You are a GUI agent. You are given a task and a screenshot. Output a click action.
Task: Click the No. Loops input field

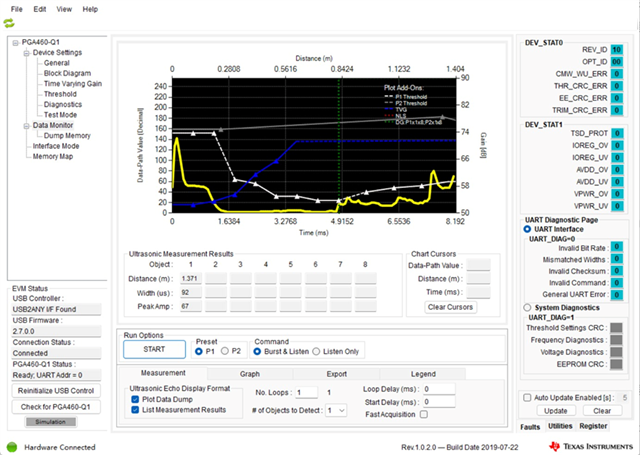click(306, 393)
